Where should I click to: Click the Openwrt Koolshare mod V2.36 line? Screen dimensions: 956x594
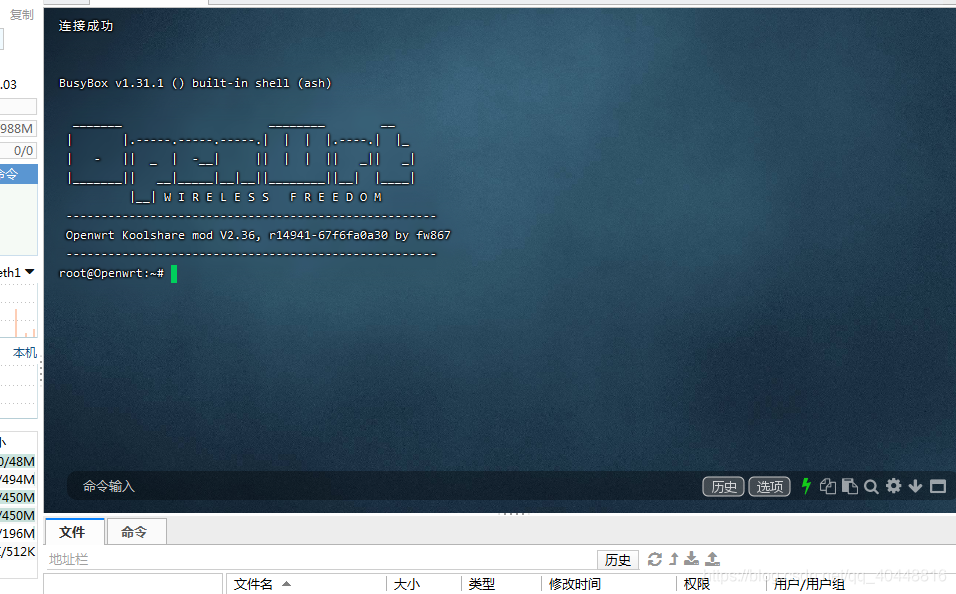pos(258,235)
